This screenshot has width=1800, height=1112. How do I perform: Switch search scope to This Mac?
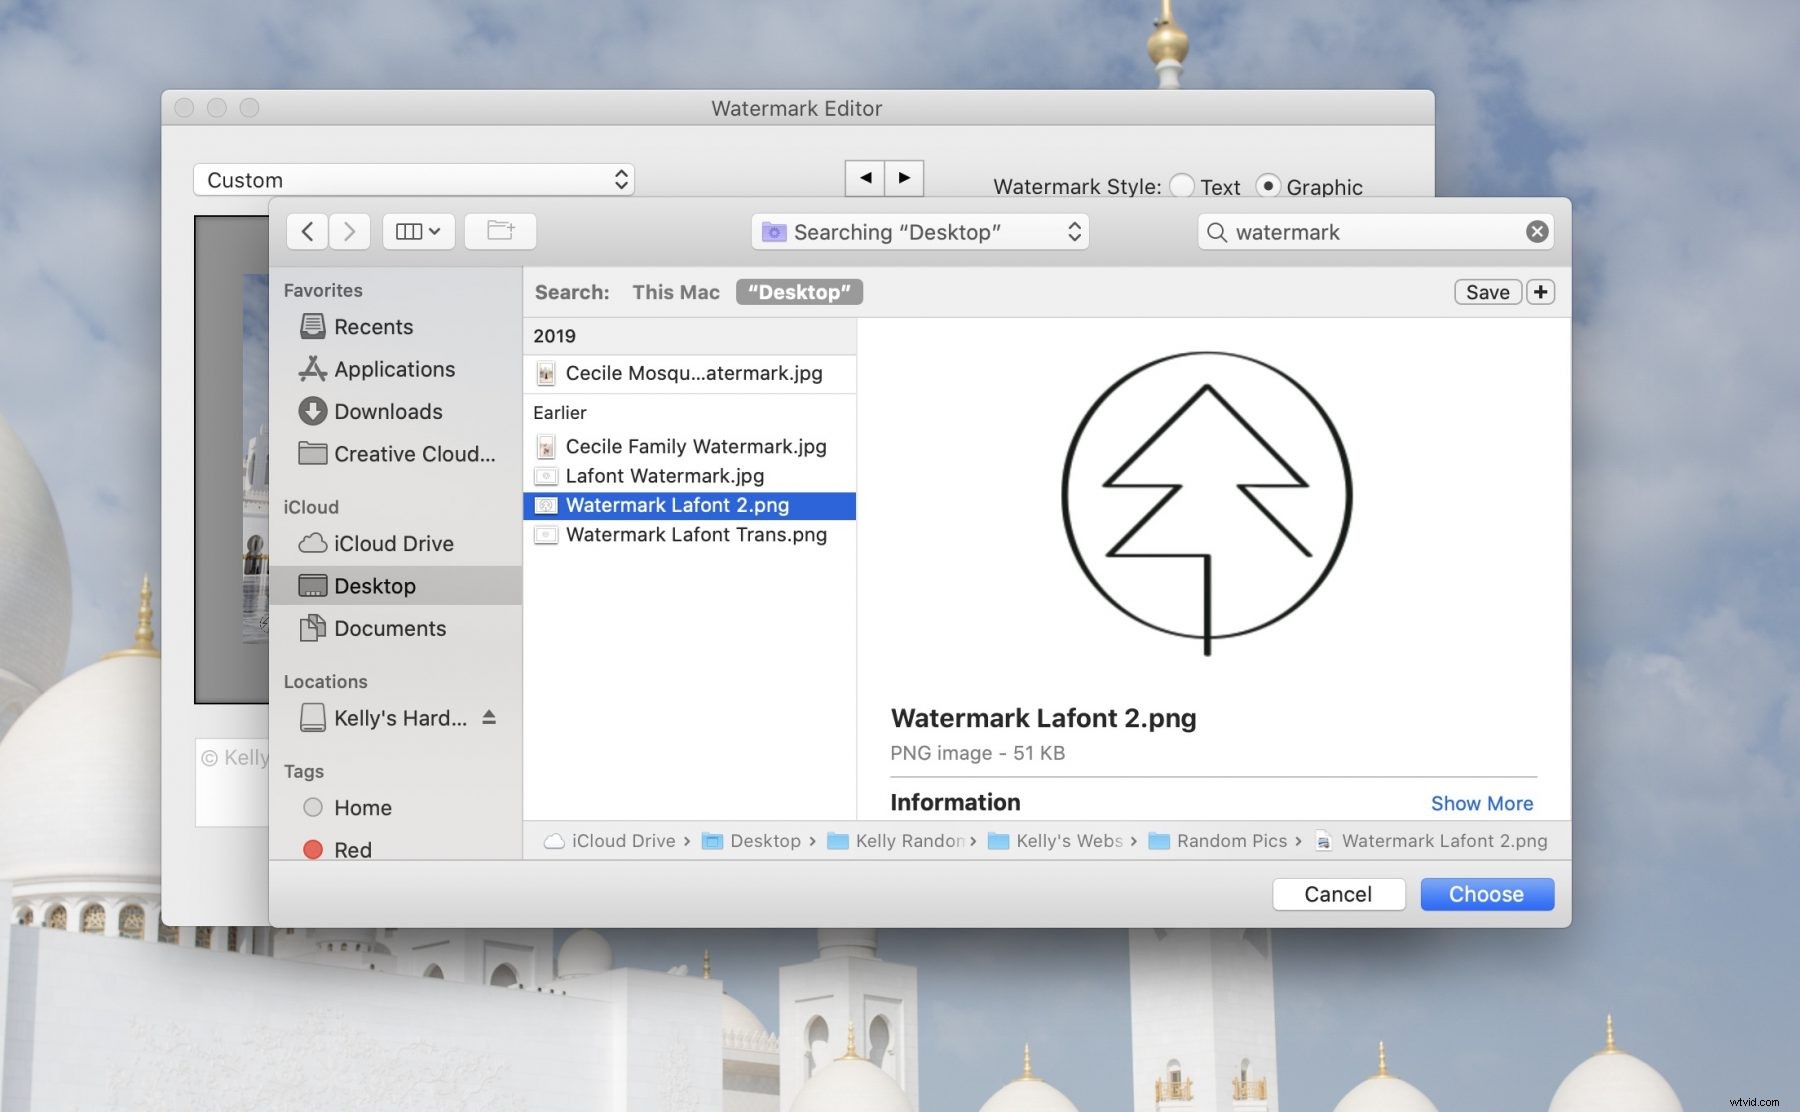point(675,292)
